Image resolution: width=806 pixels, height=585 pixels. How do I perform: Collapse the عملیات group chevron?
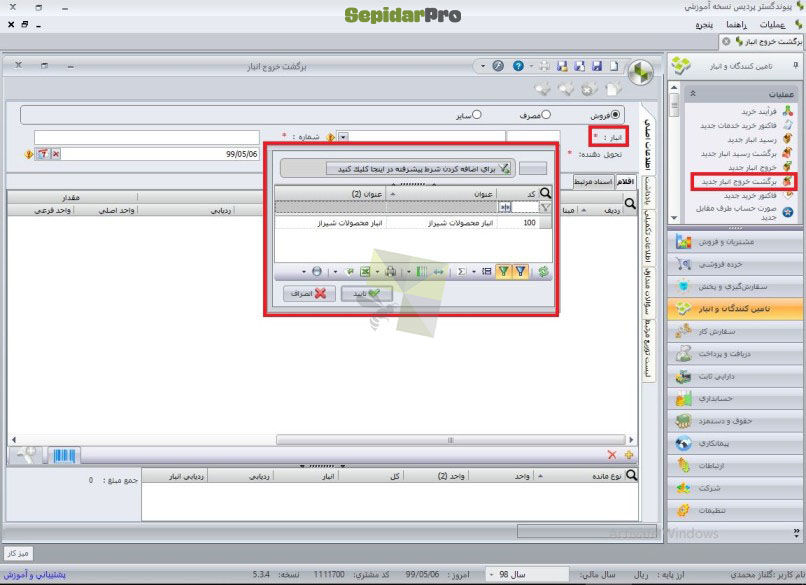(x=693, y=94)
